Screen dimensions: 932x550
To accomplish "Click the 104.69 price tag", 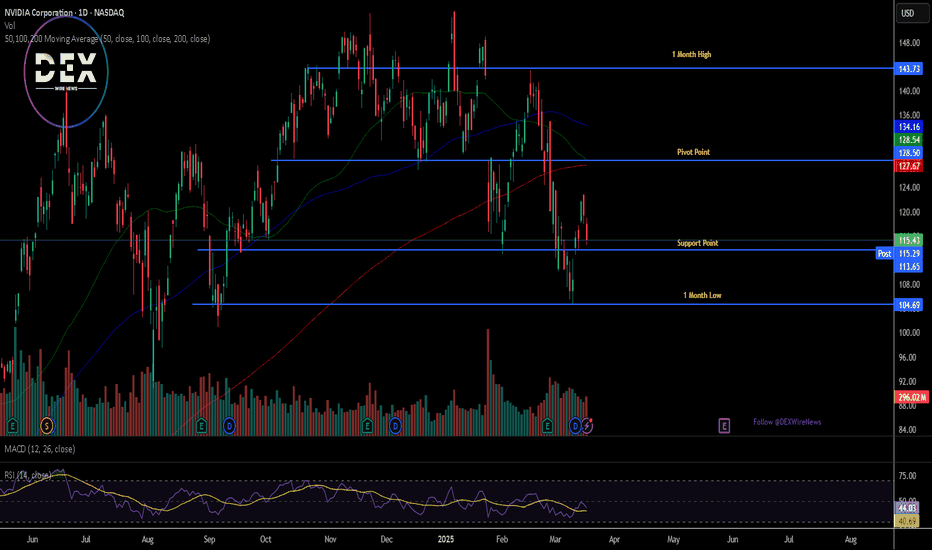I will 909,305.
